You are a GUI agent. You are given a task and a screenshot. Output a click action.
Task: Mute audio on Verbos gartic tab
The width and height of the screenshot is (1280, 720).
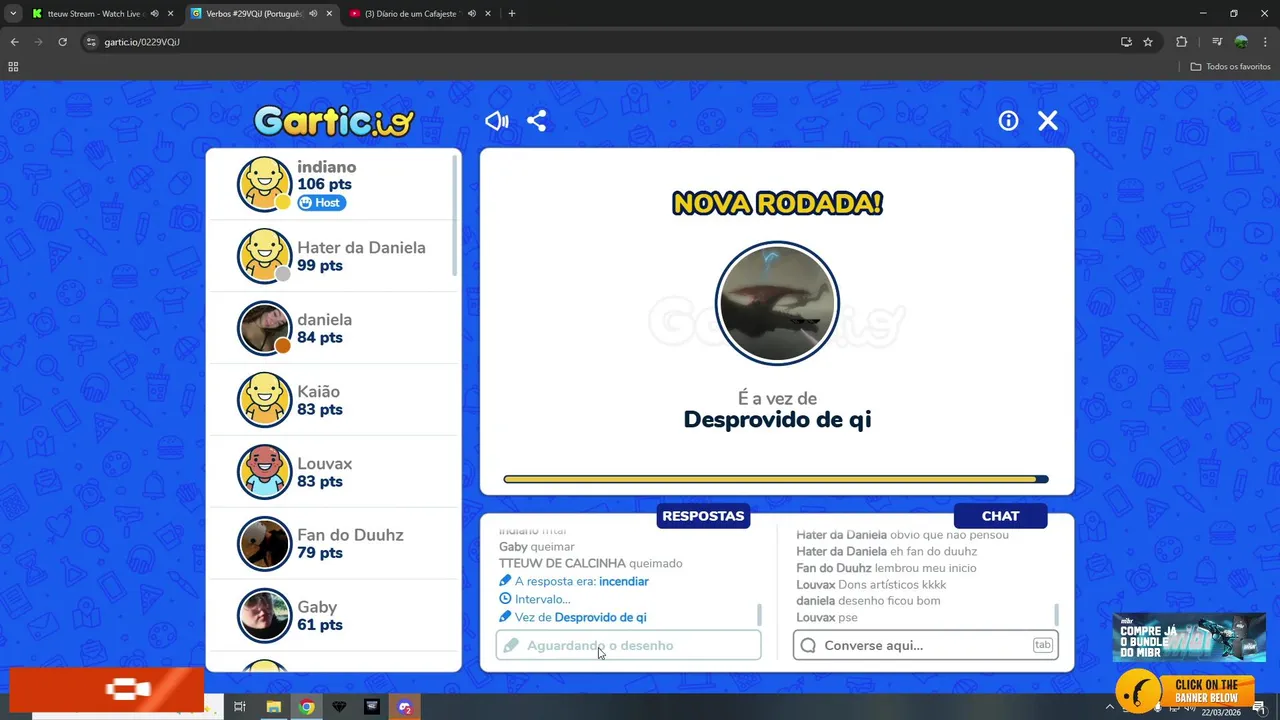point(313,14)
